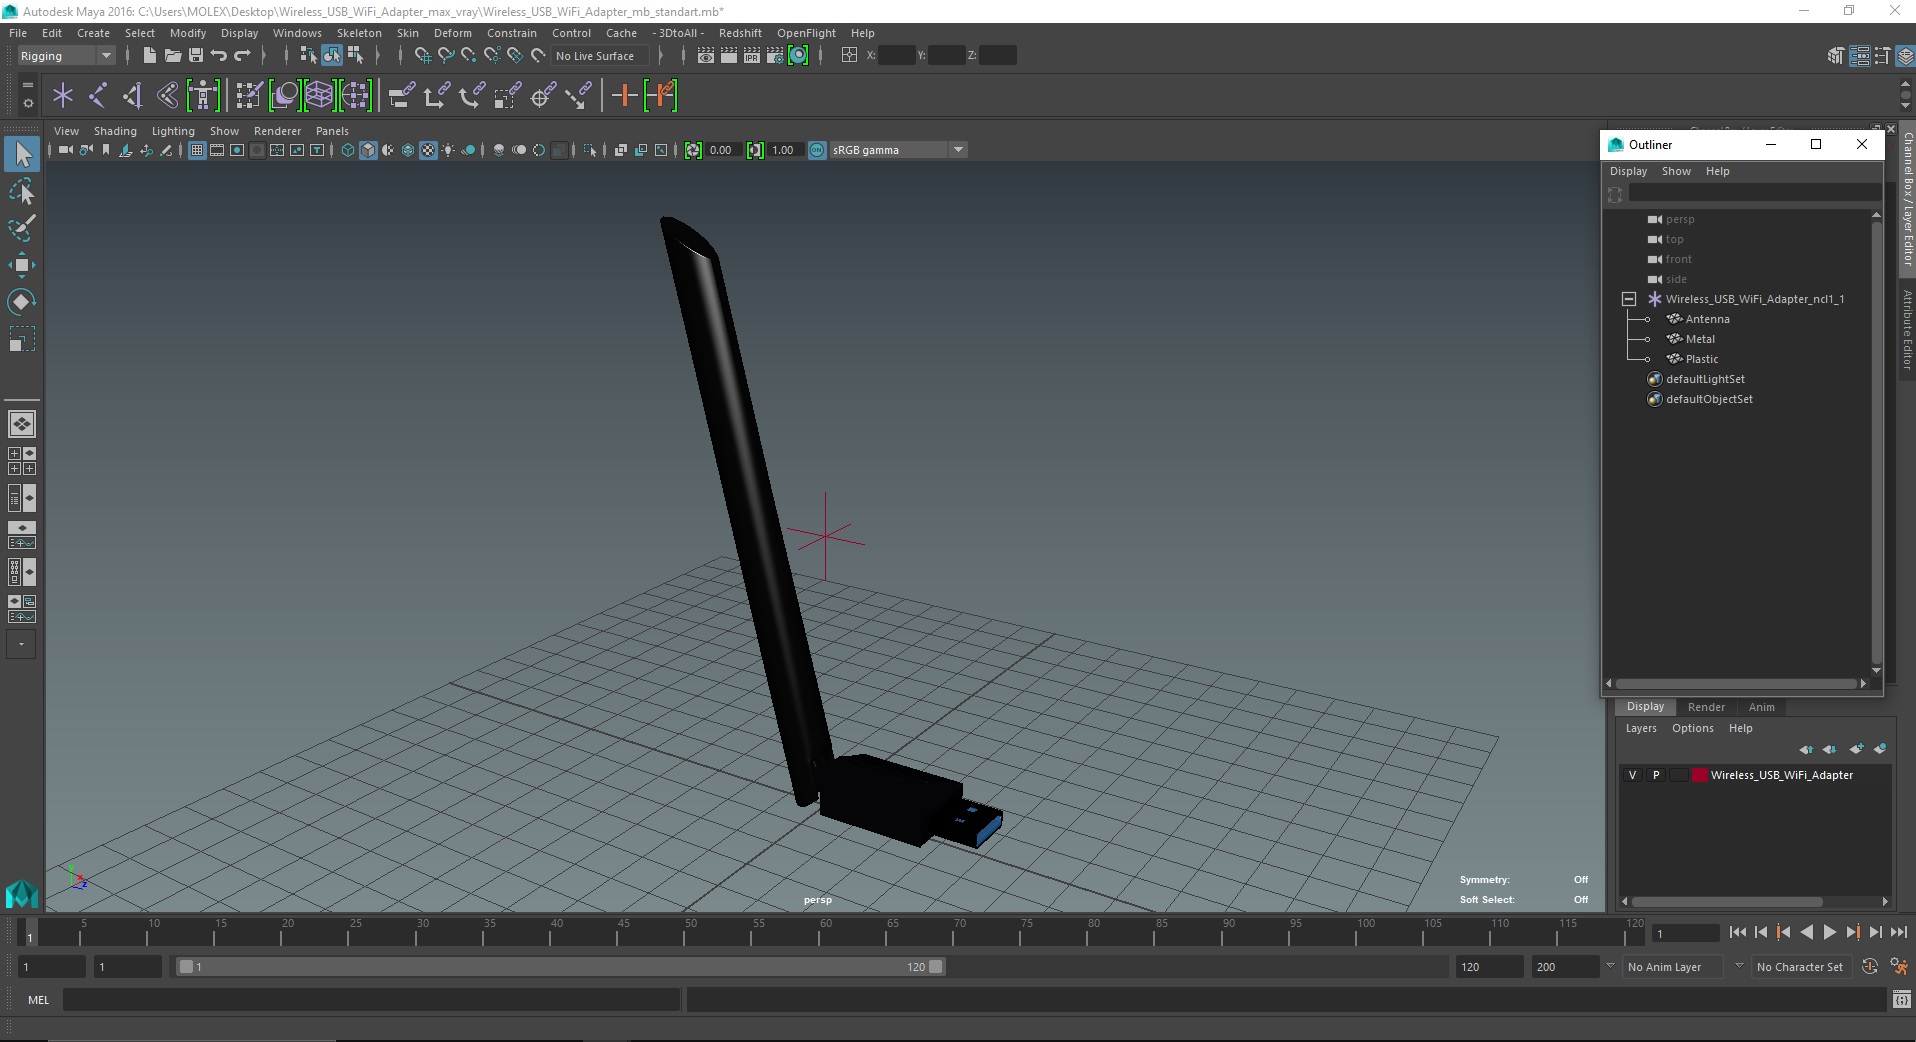
Task: Step forward to next key
Action: pos(1852,932)
